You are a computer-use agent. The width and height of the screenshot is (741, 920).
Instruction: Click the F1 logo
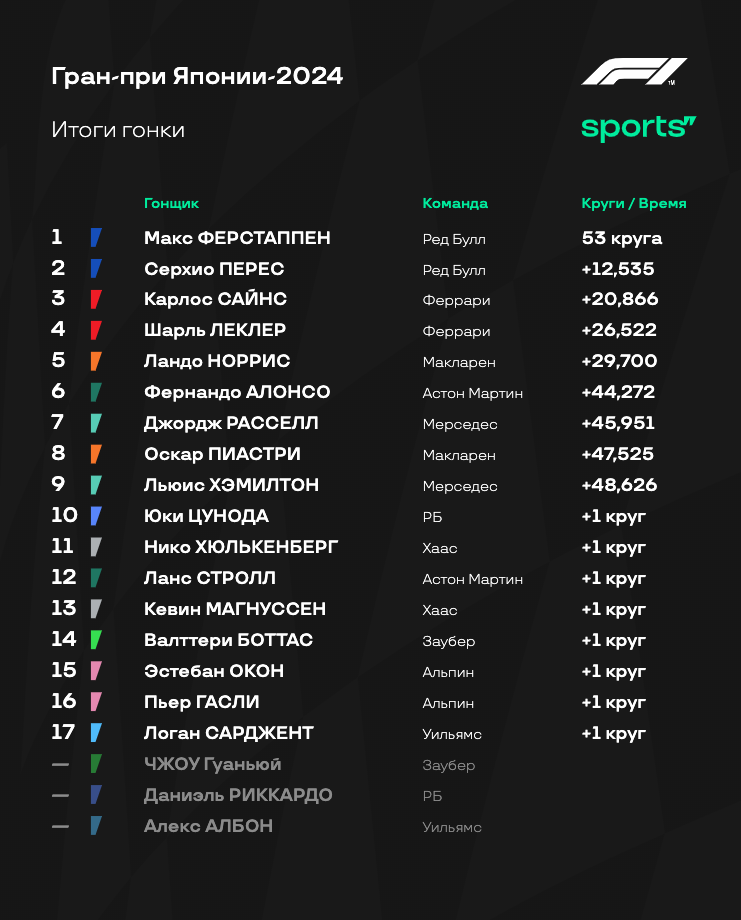point(634,72)
